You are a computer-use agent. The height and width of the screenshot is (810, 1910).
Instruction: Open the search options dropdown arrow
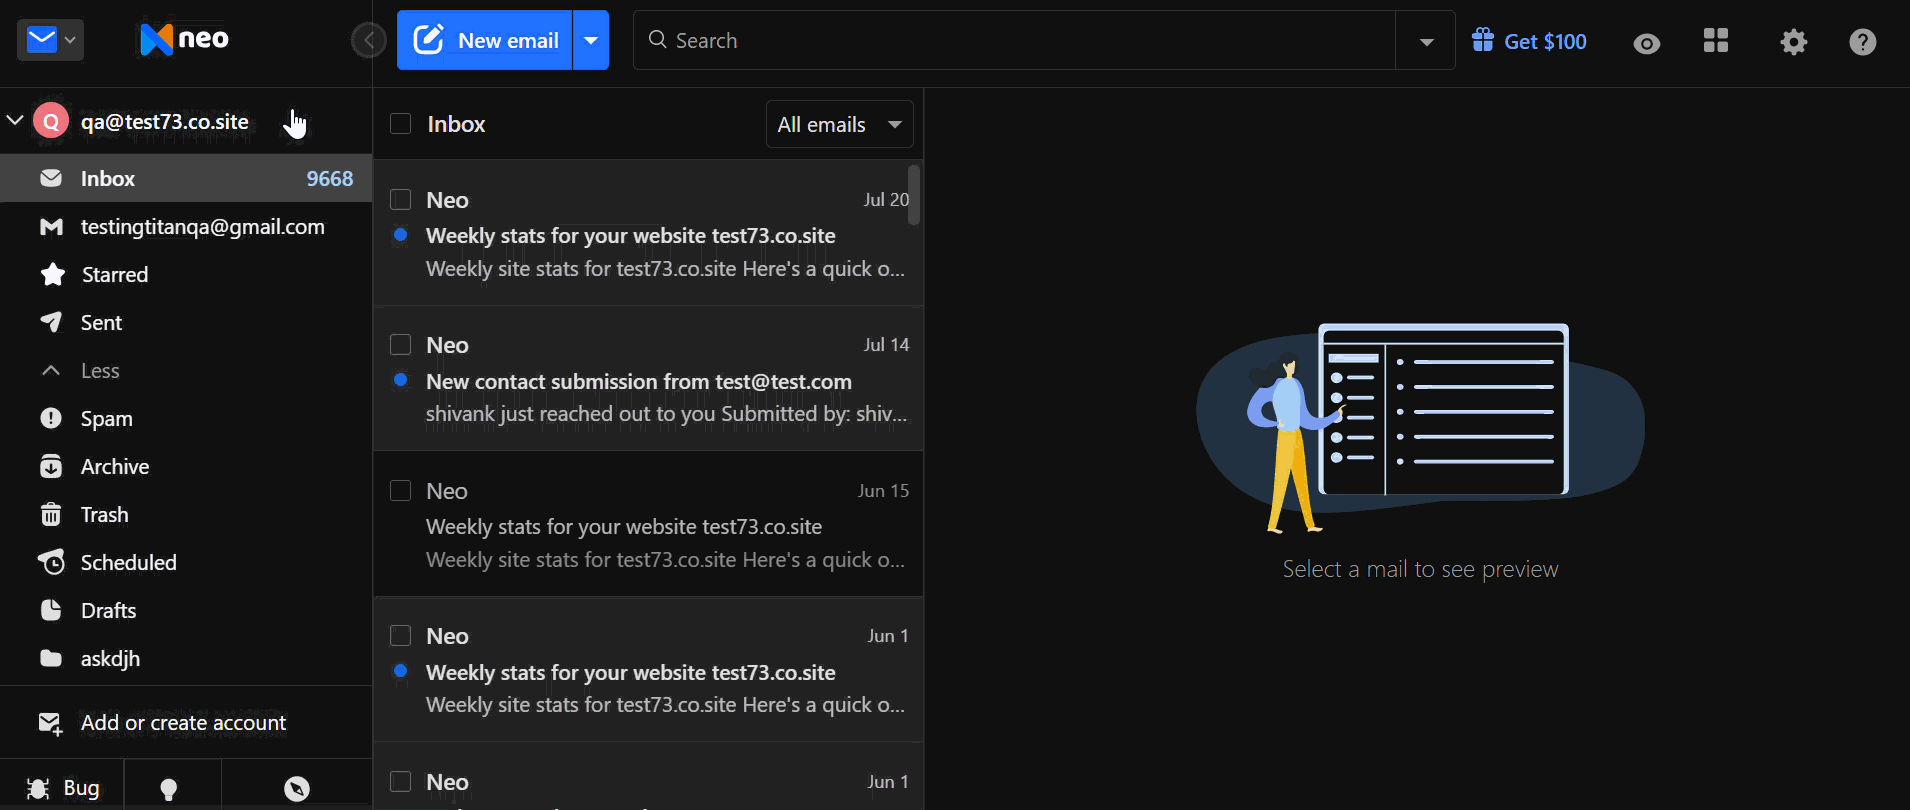coord(1426,41)
